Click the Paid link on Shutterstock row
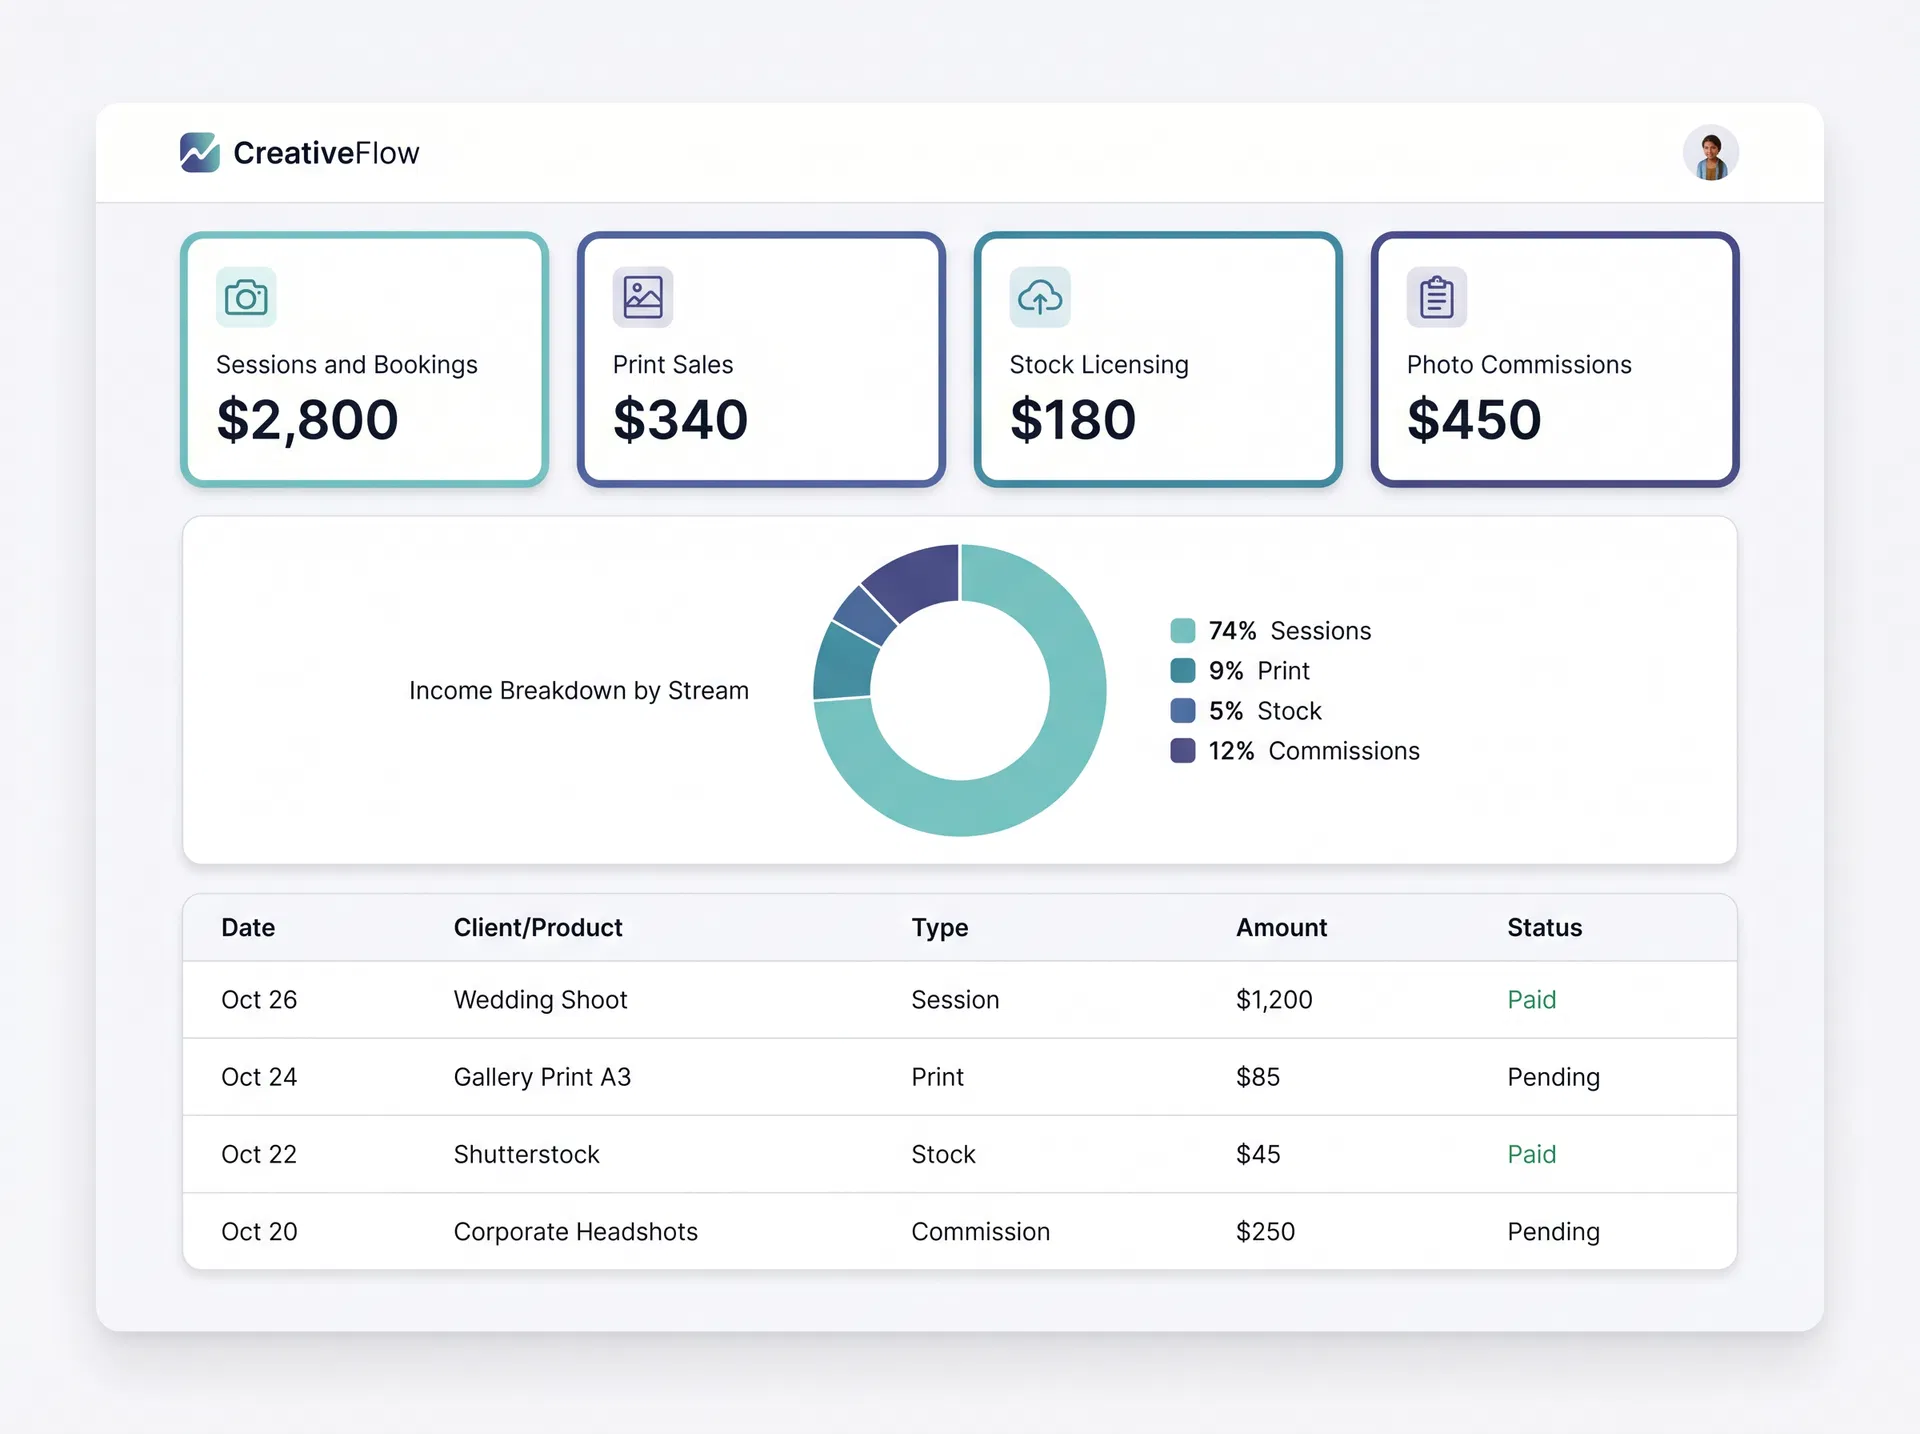This screenshot has width=1920, height=1434. coord(1531,1154)
